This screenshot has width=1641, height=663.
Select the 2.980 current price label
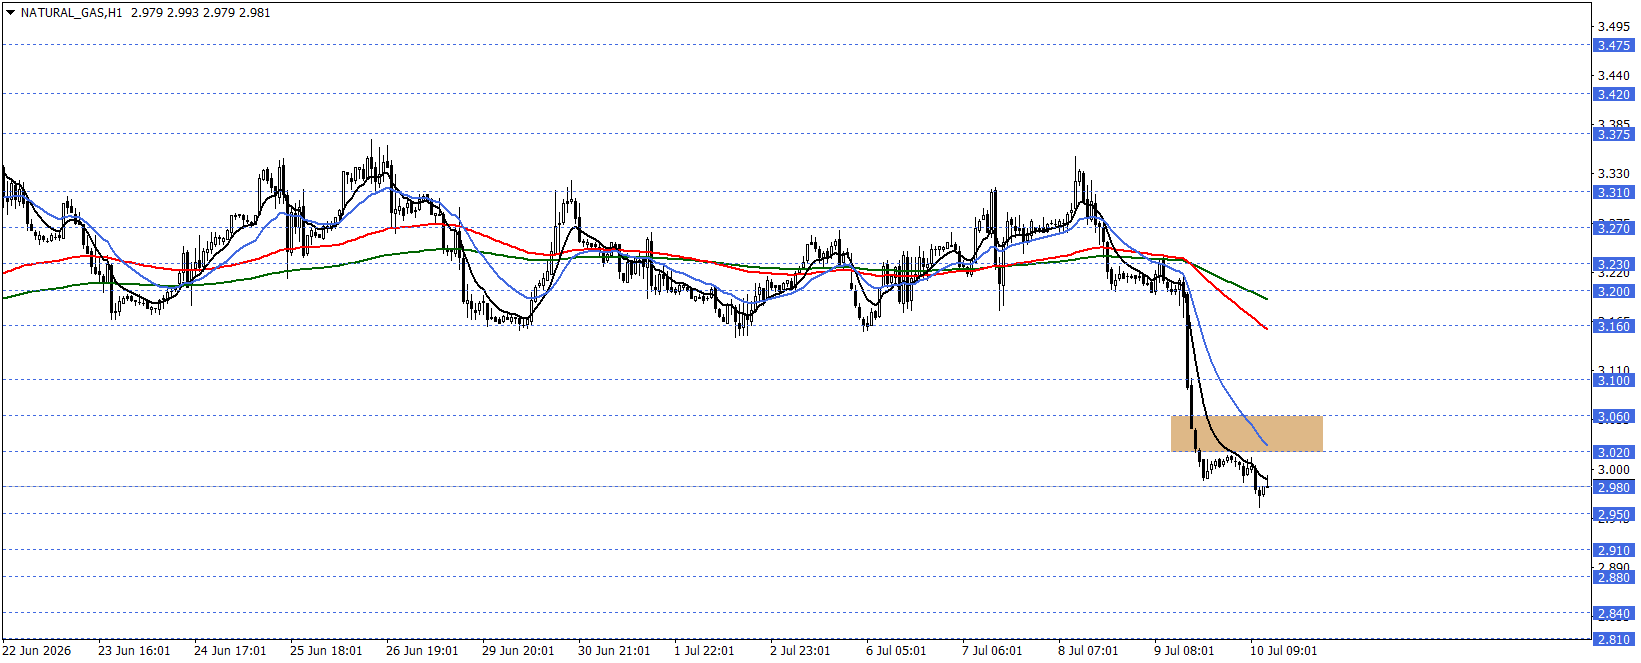(1613, 487)
